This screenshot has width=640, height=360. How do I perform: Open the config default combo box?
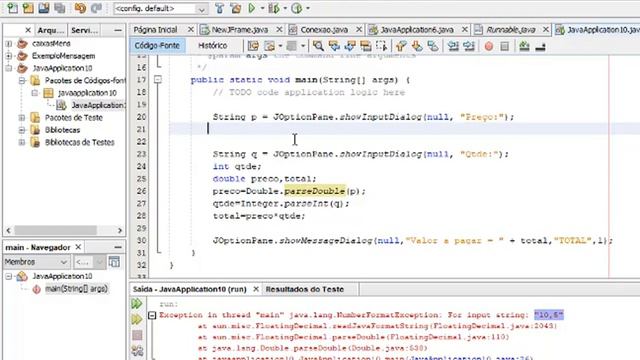click(160, 9)
